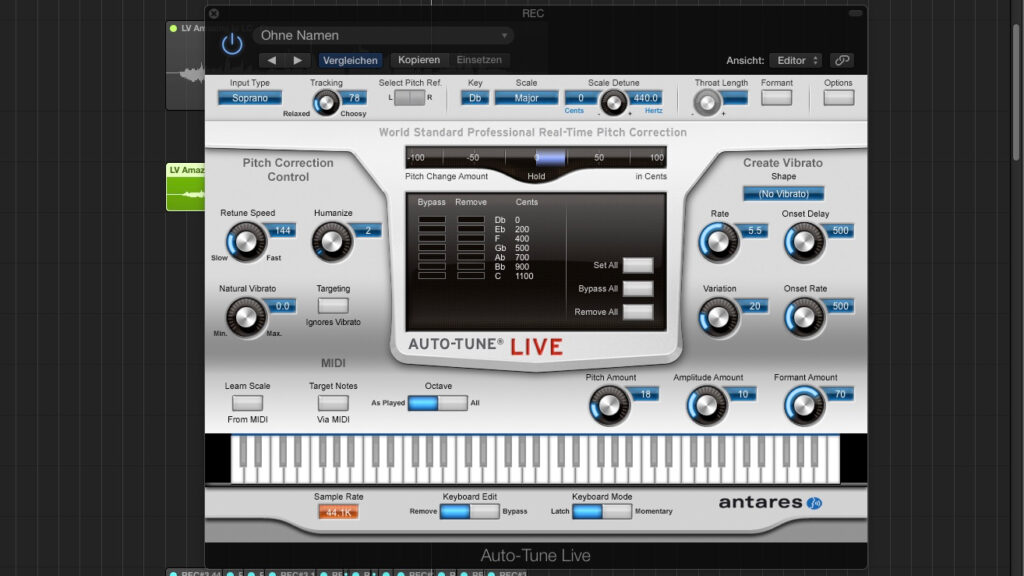Open the Ohne Namen preset dropdown
This screenshot has width=1024, height=576.
[x=383, y=35]
